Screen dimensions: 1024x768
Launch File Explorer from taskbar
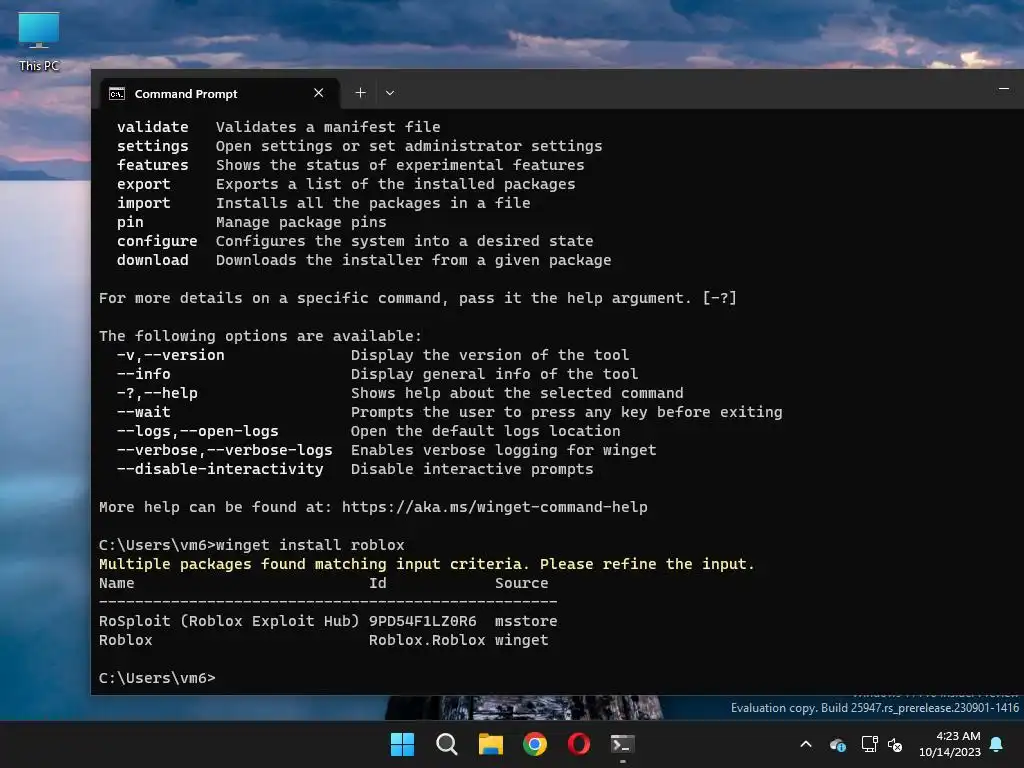[490, 744]
